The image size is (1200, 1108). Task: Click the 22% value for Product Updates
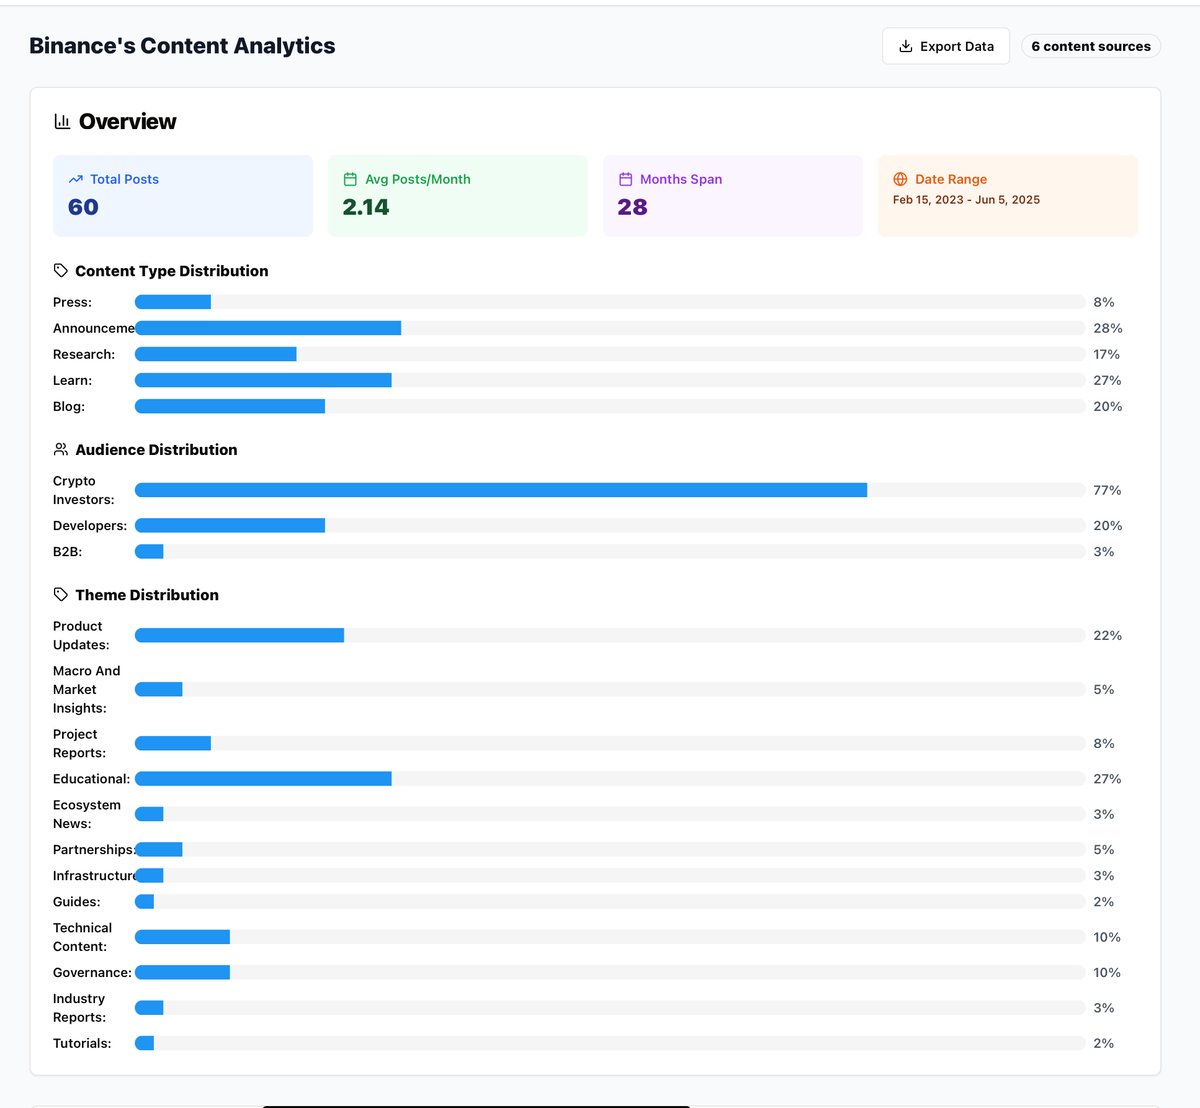click(x=1108, y=635)
